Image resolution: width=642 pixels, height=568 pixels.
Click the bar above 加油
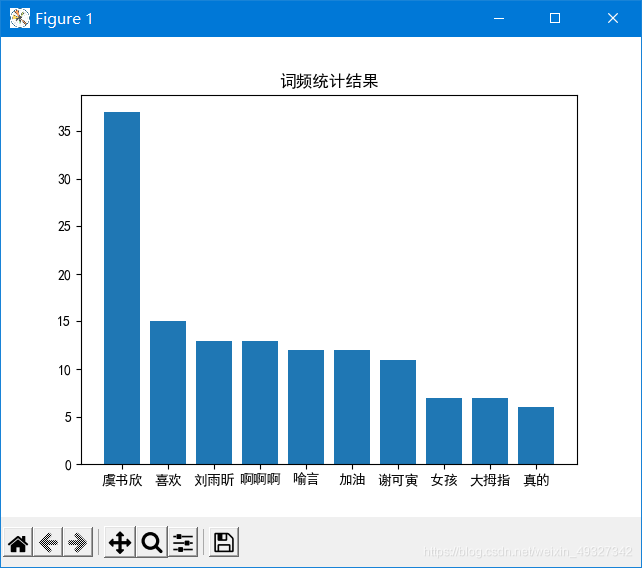point(352,407)
